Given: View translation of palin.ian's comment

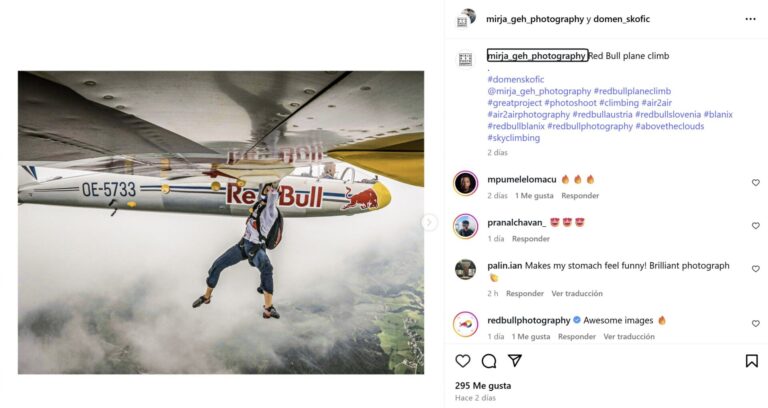Looking at the screenshot, I should point(577,294).
